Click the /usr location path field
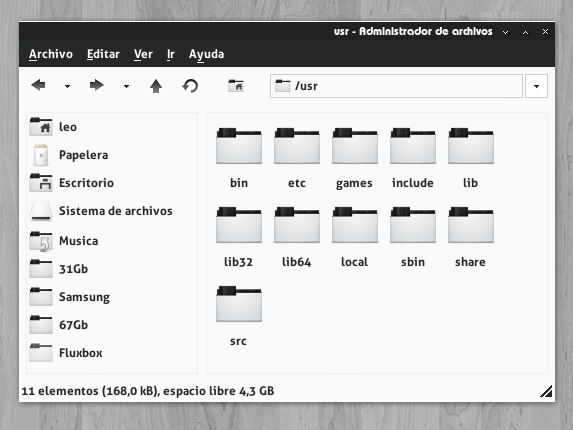The image size is (573, 430). (396, 86)
